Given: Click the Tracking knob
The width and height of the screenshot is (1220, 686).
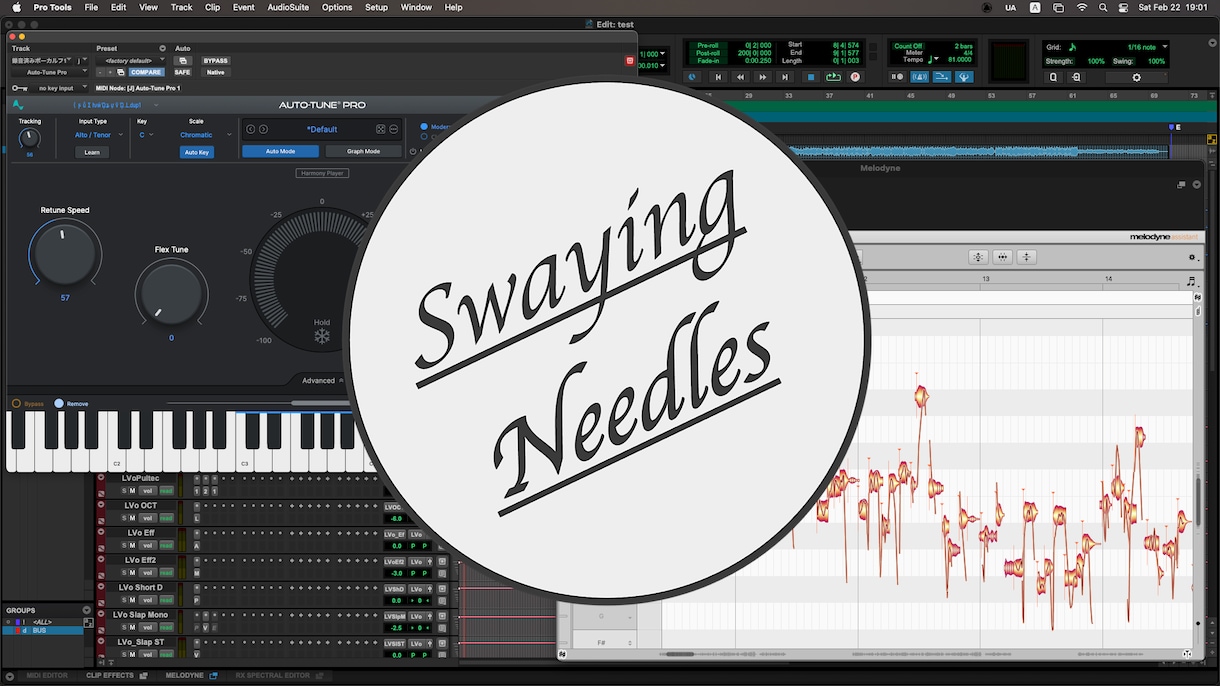Looking at the screenshot, I should pyautogui.click(x=29, y=138).
